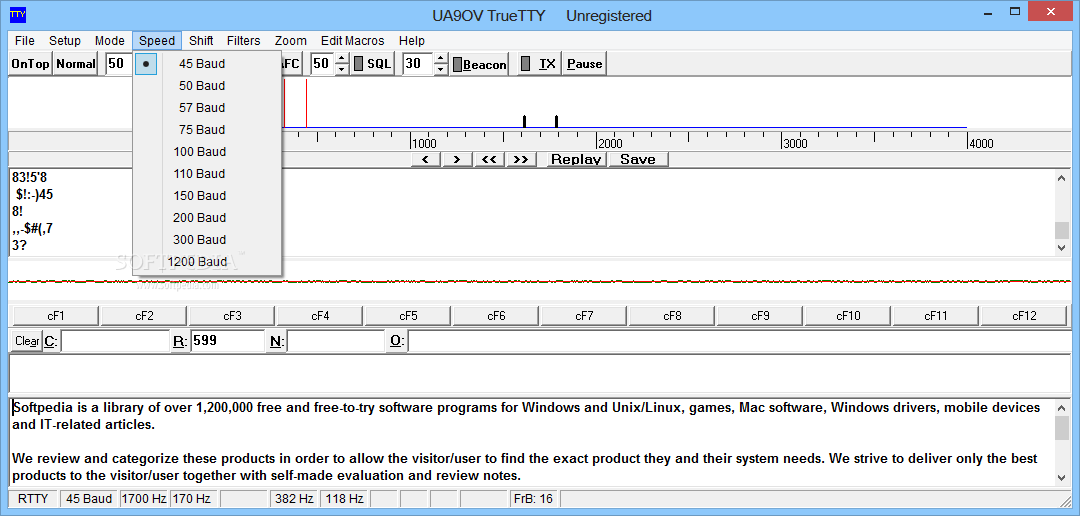This screenshot has width=1080, height=516.
Task: Click the Pause button
Action: (x=585, y=64)
